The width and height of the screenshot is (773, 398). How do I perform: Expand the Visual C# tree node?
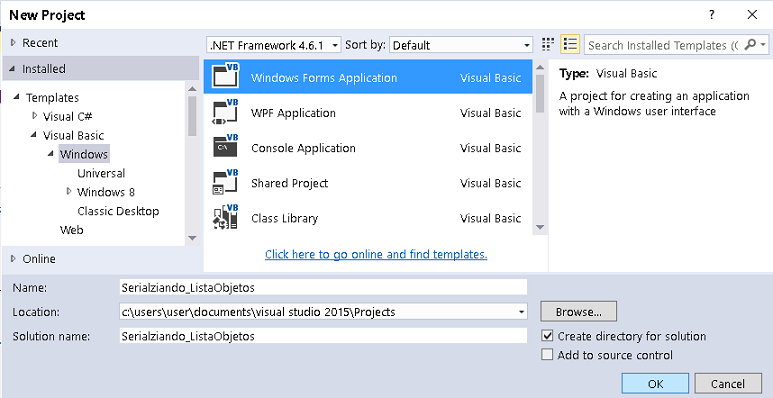pos(35,116)
